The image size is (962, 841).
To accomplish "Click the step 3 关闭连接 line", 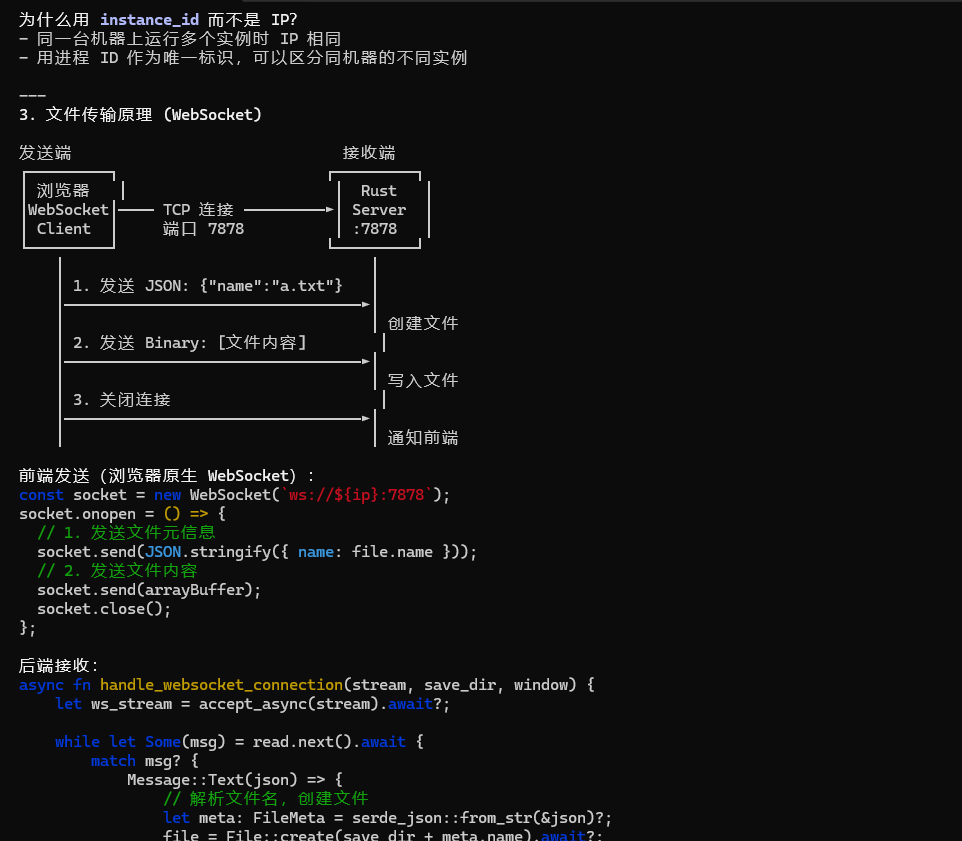I will [x=122, y=400].
